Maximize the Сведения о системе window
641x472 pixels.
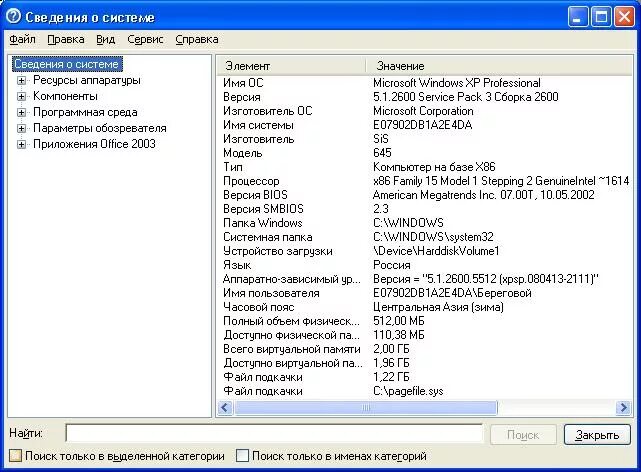[x=601, y=17]
